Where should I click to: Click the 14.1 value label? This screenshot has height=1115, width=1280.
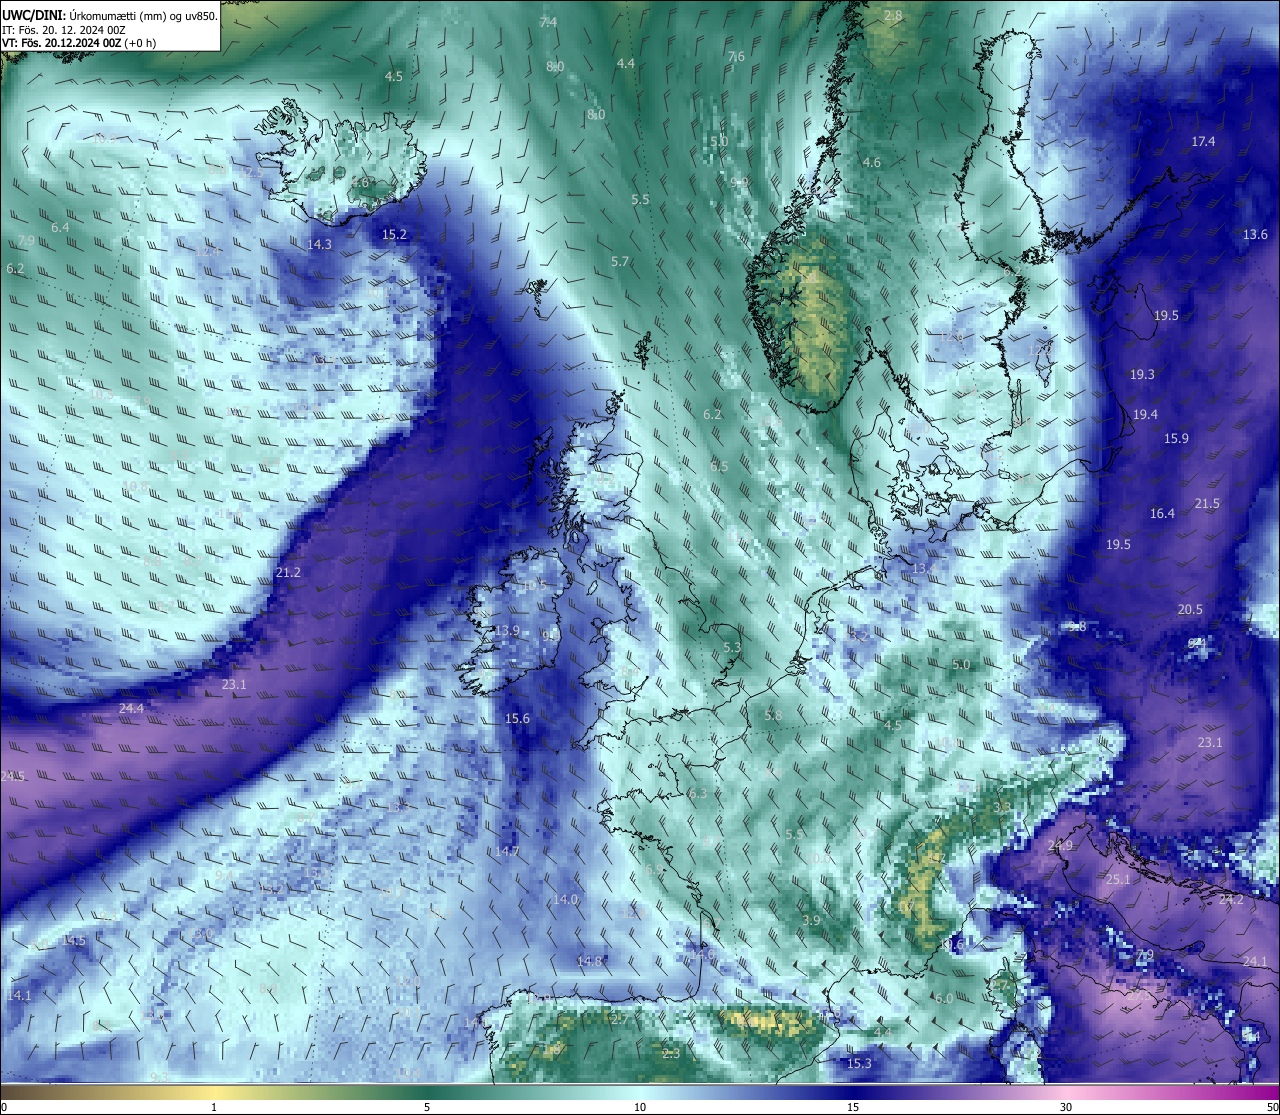pos(19,996)
